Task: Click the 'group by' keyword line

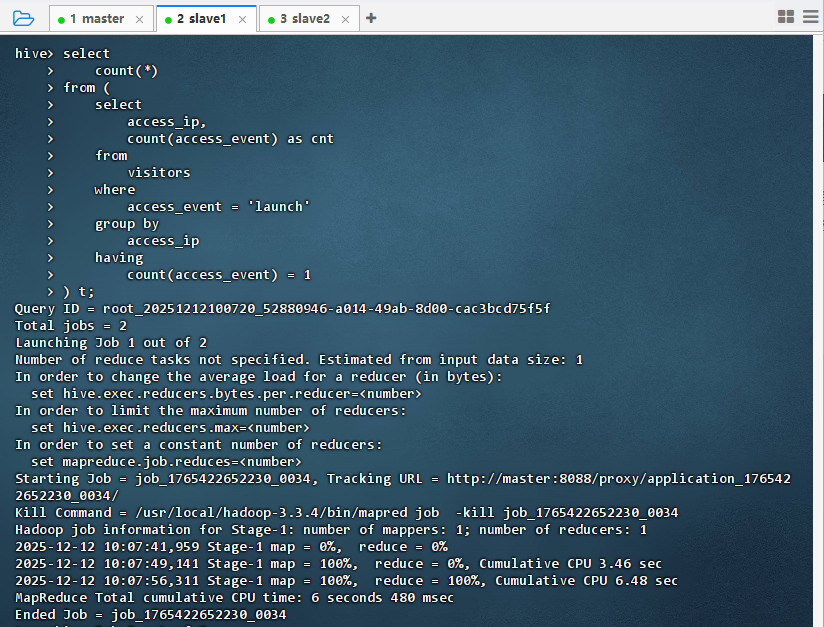Action: [x=127, y=224]
